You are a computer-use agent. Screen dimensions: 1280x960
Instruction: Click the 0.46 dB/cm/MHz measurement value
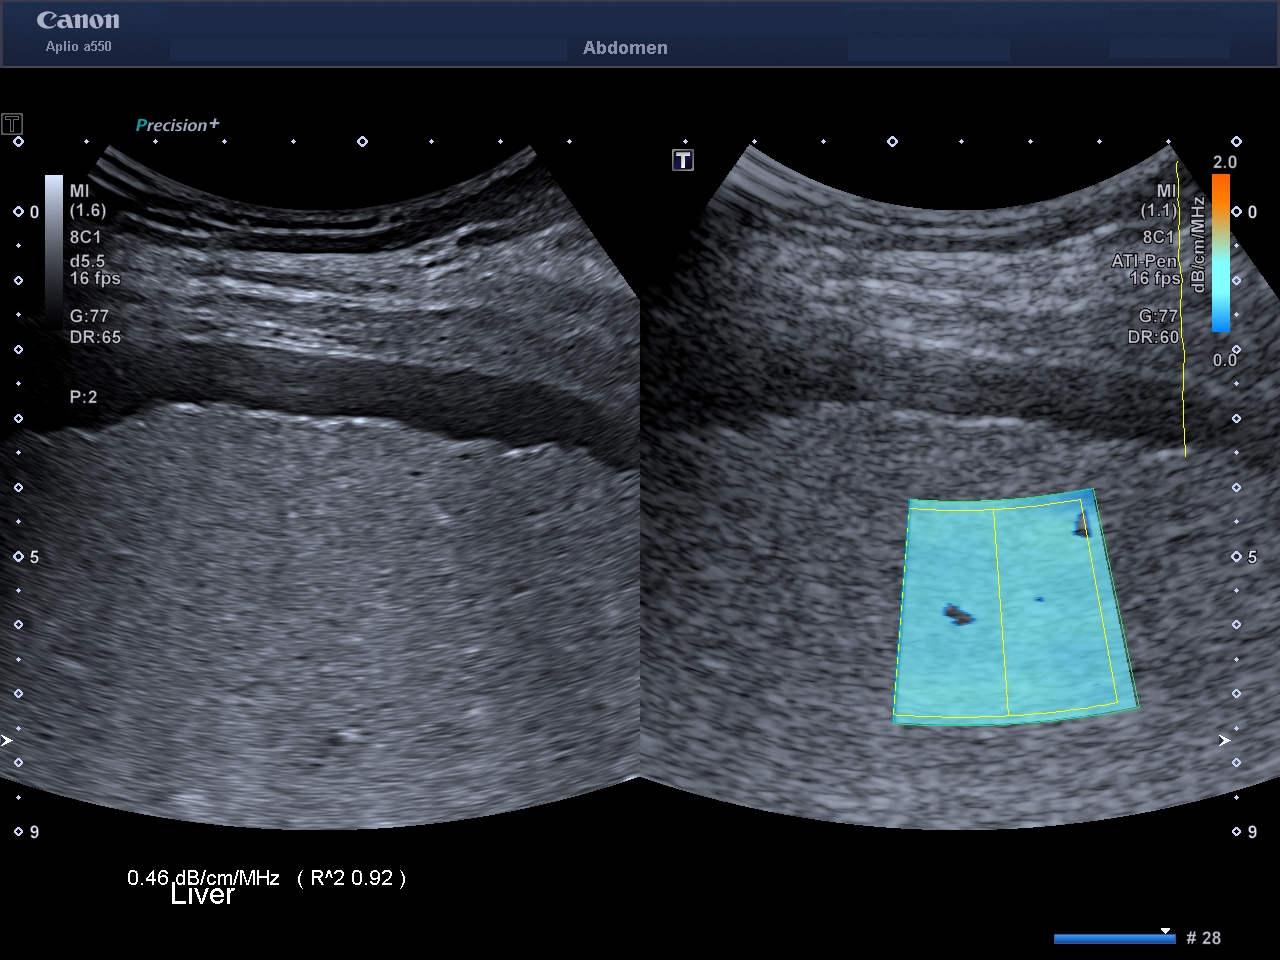pos(203,877)
